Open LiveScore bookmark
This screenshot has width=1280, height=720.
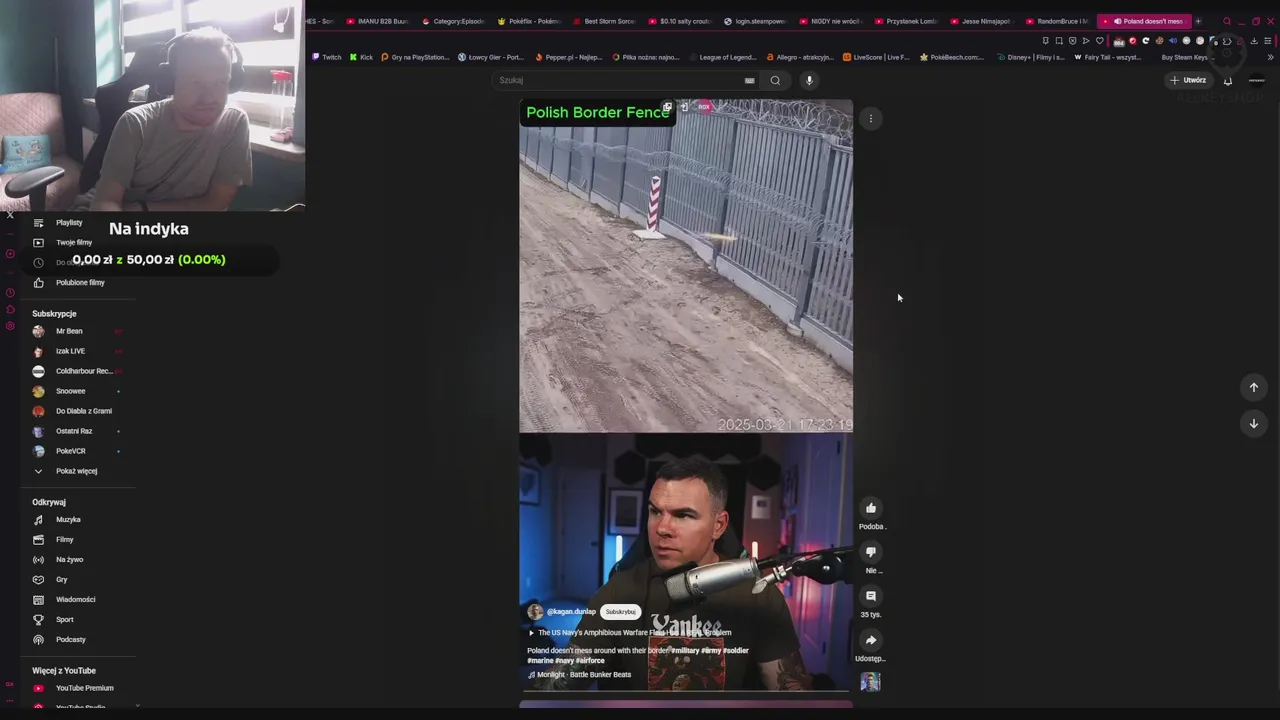tap(876, 57)
